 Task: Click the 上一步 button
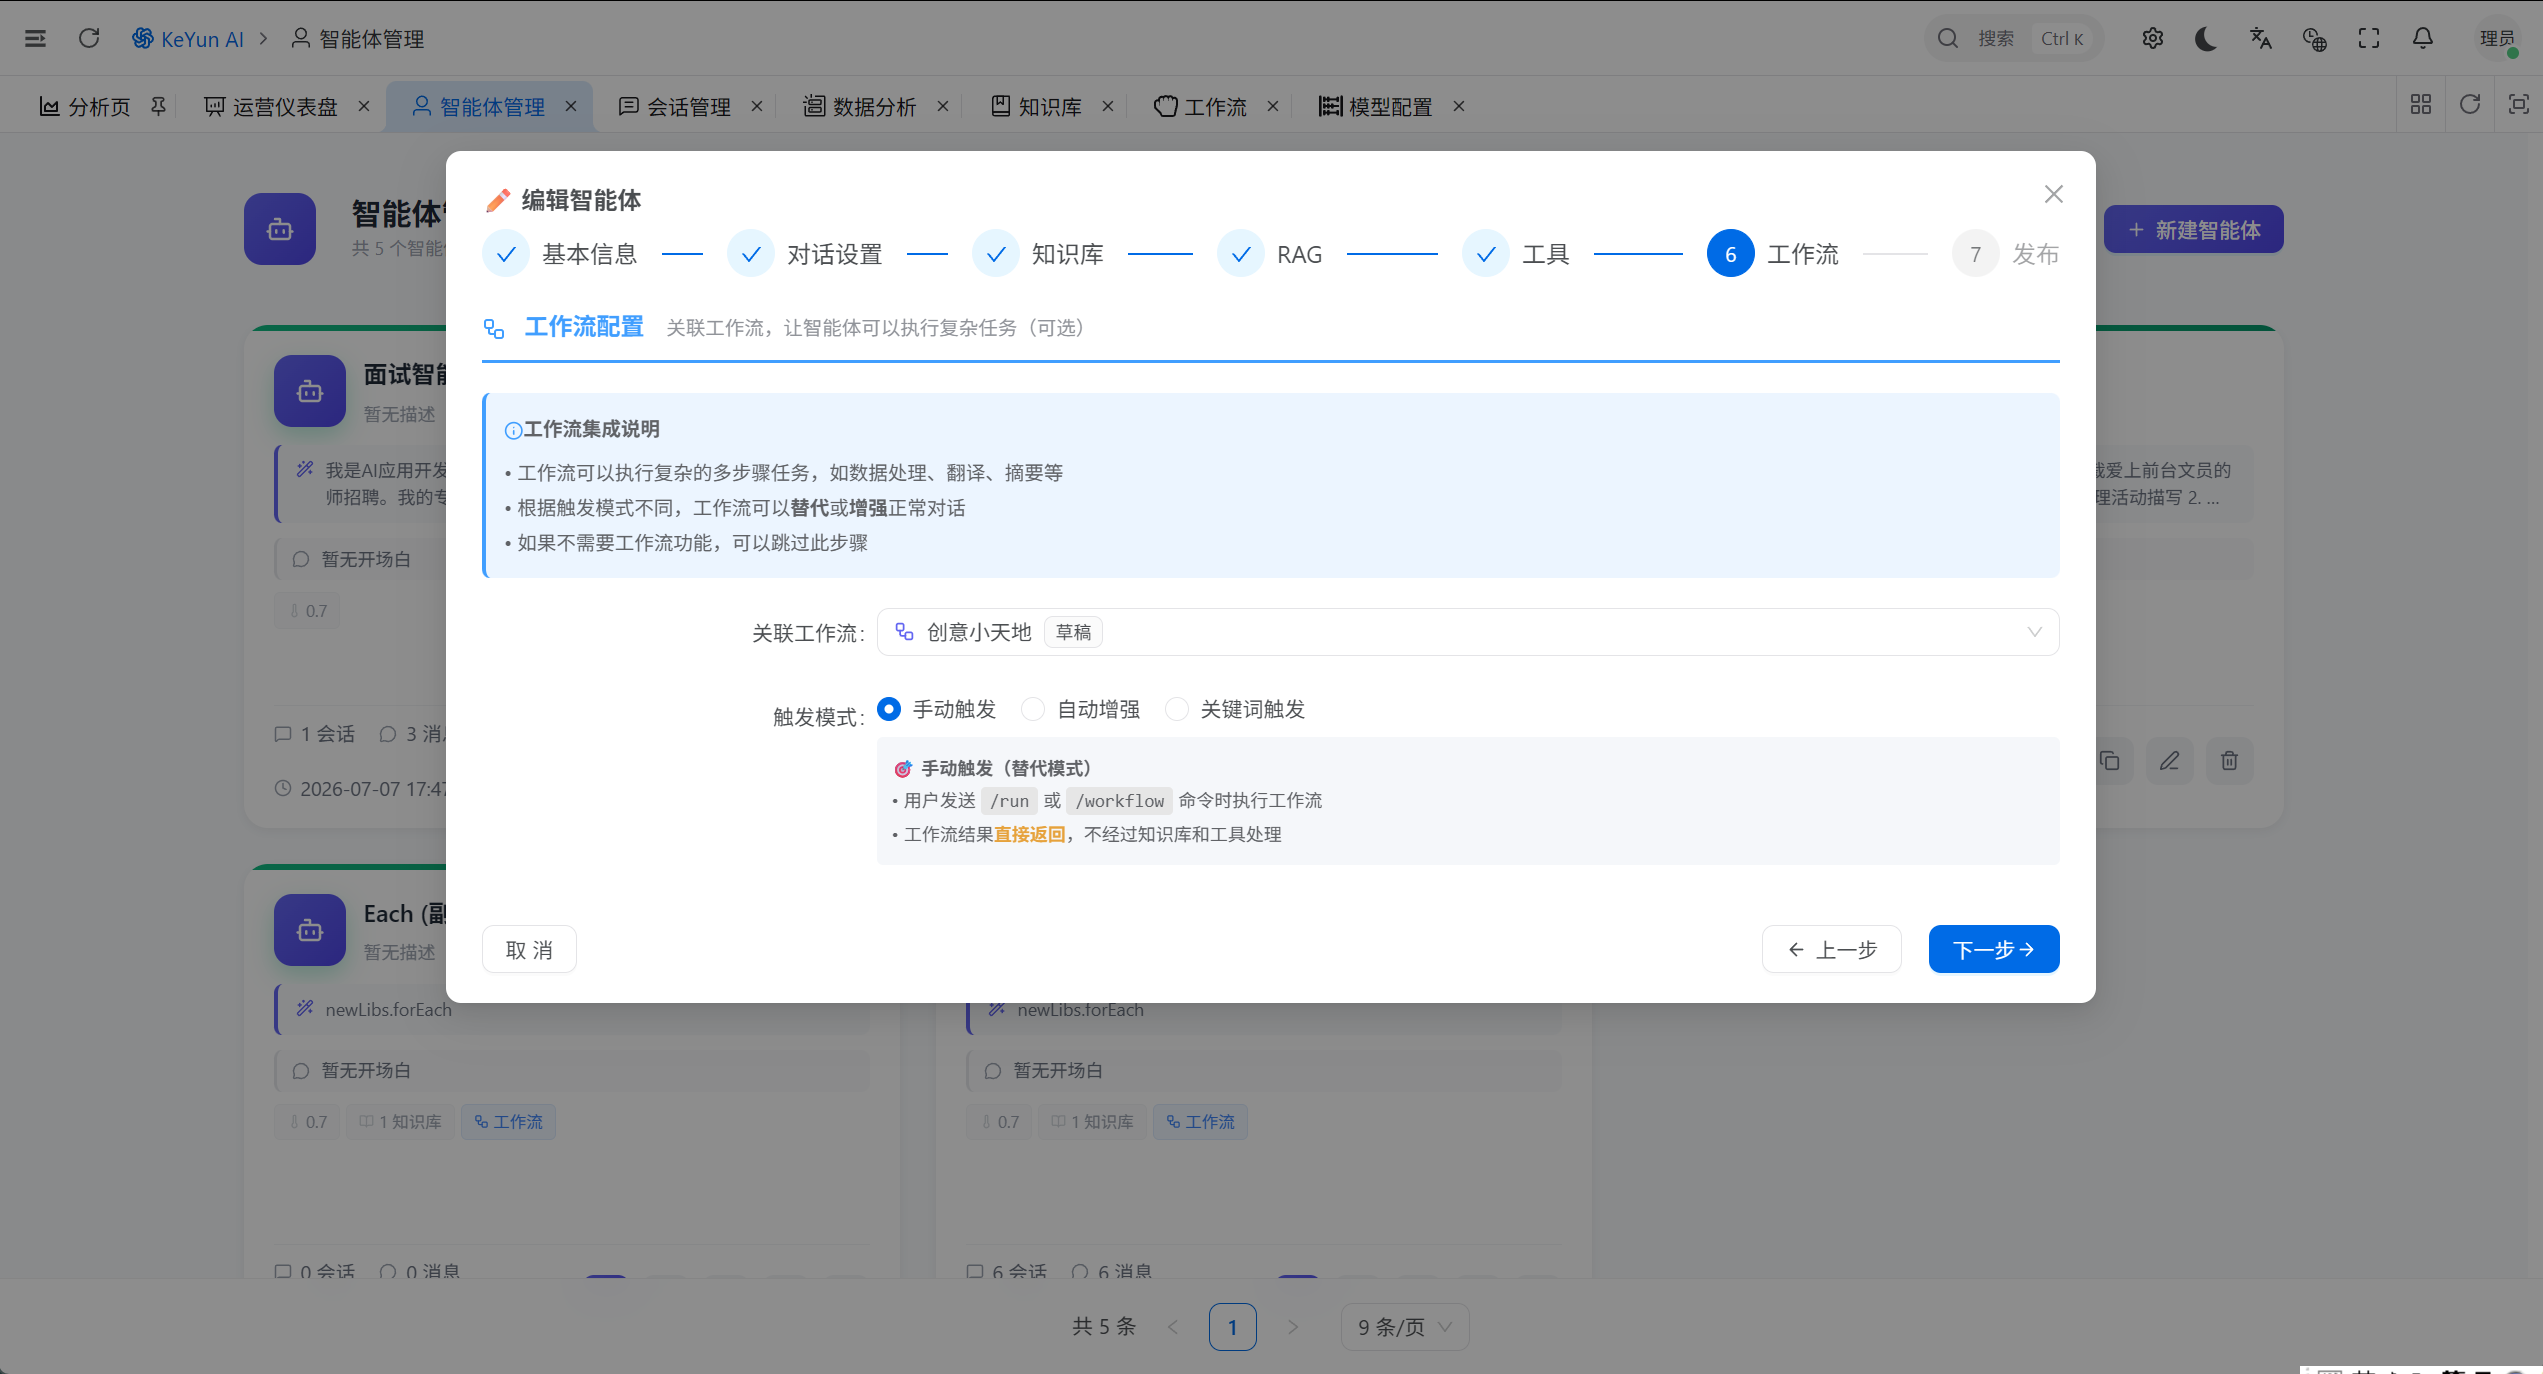click(x=1832, y=949)
